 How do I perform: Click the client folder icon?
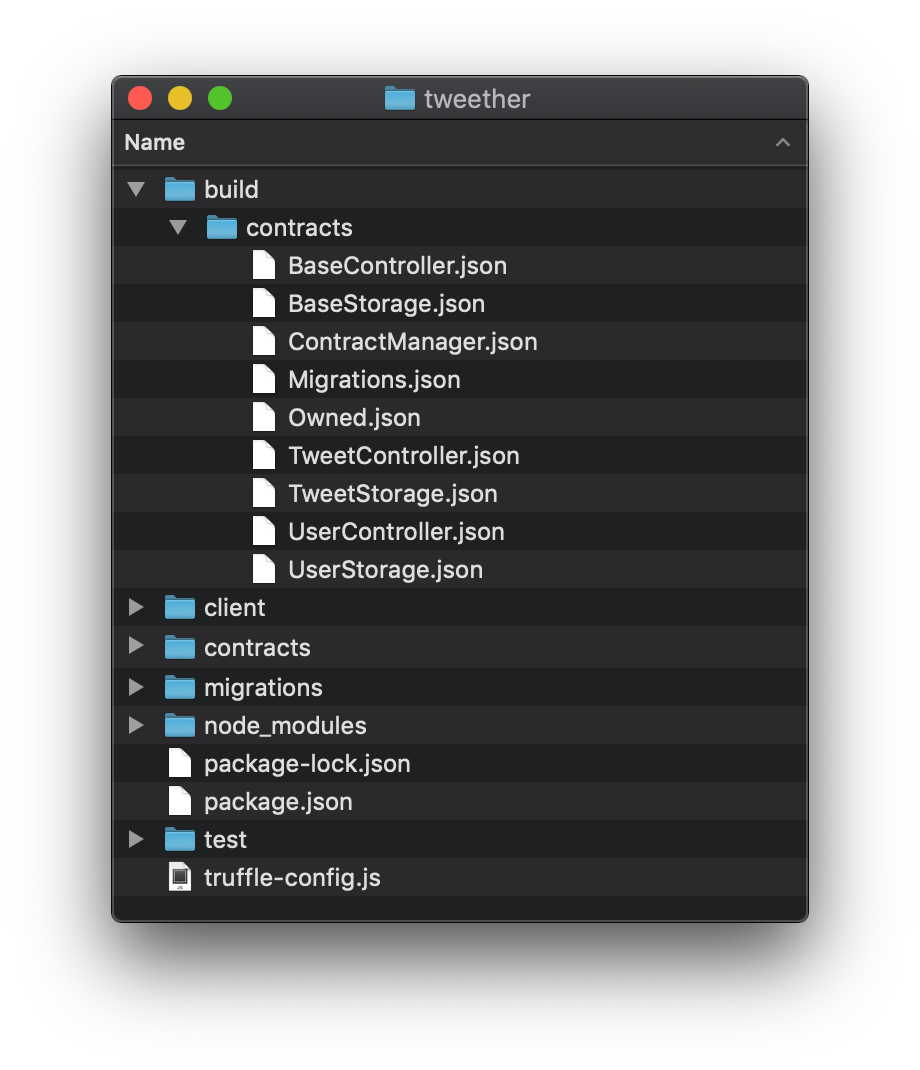pyautogui.click(x=180, y=607)
